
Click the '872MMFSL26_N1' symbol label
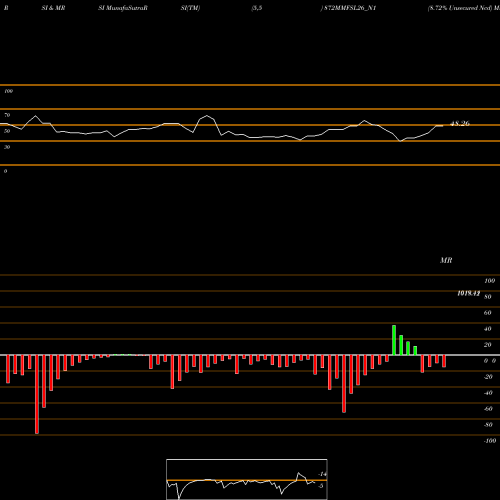tap(350, 8)
